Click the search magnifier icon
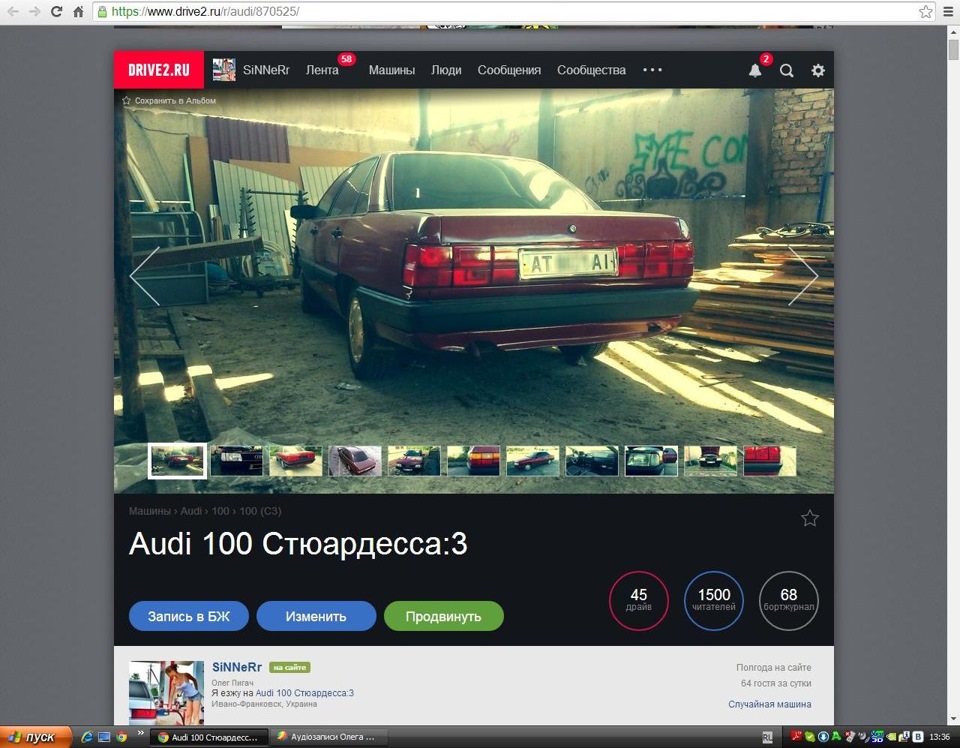This screenshot has width=960, height=748. pos(787,70)
